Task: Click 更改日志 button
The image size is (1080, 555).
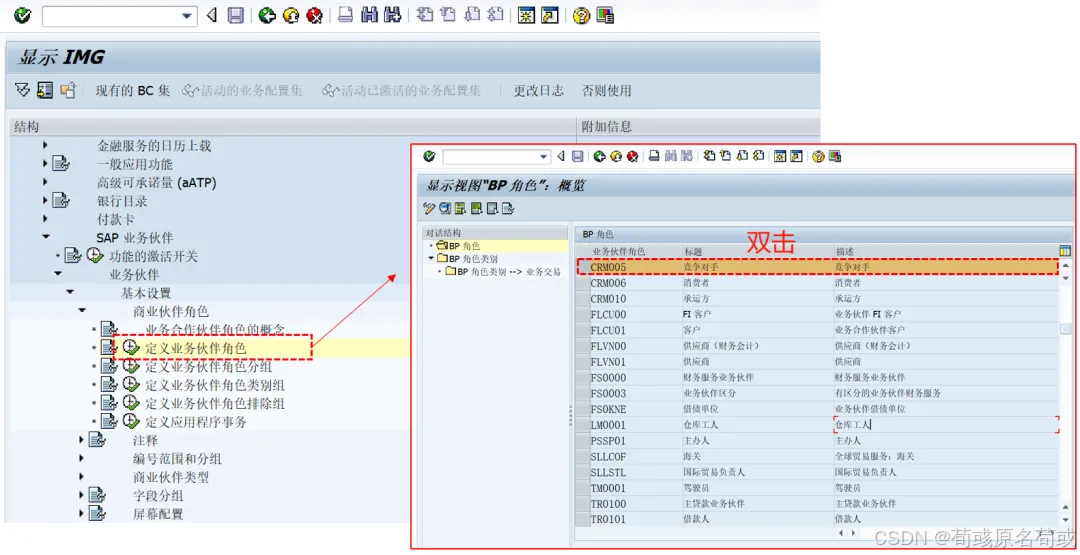Action: (538, 90)
